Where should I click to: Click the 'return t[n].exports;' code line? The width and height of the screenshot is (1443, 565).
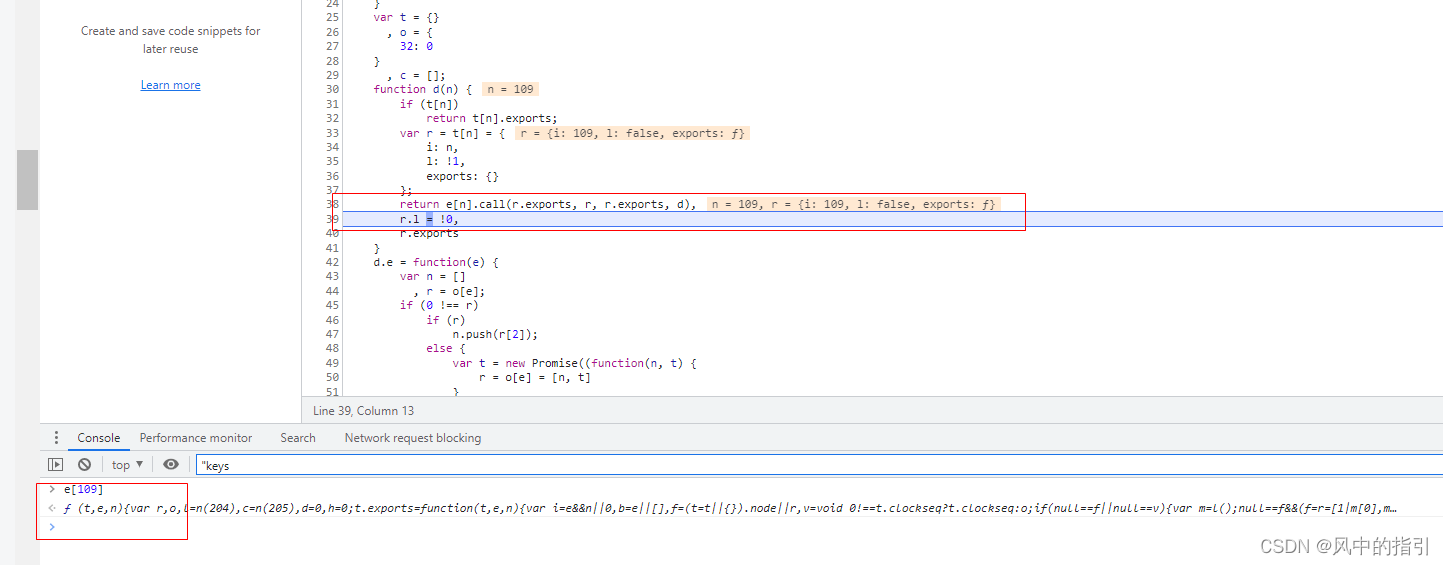[492, 118]
